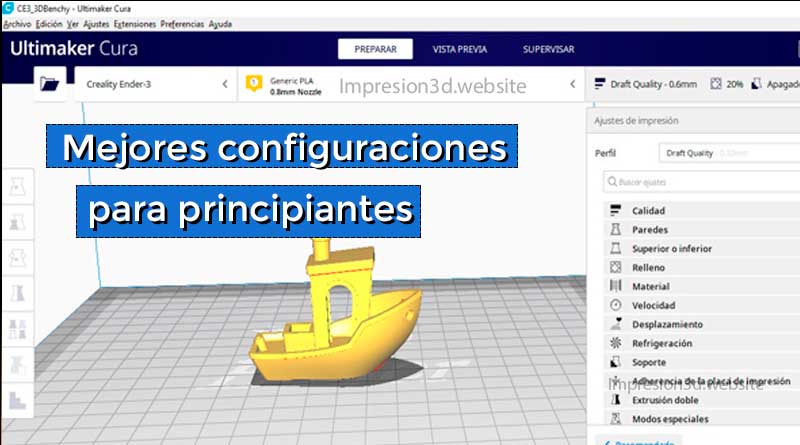Switch to the PREPARAR stage
This screenshot has width=800, height=445.
[x=375, y=49]
